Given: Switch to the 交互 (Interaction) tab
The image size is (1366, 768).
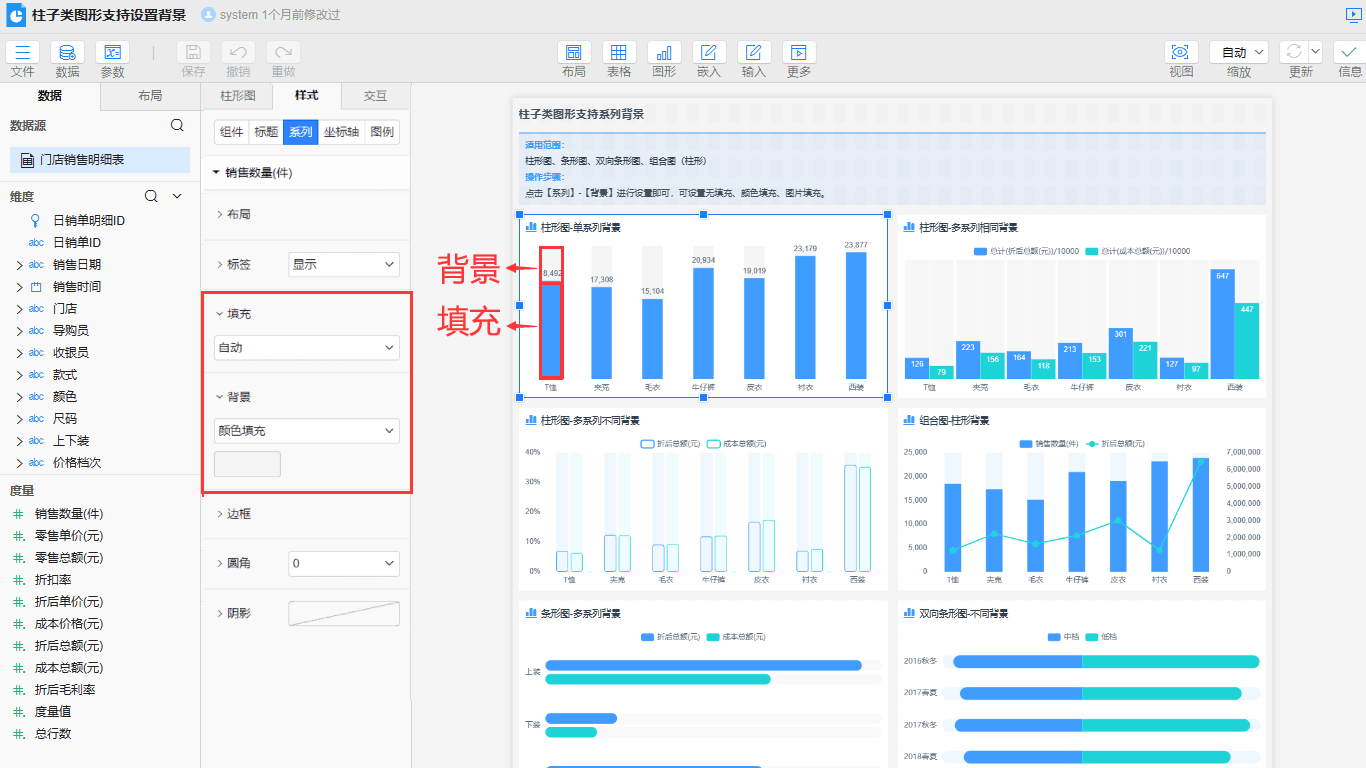Looking at the screenshot, I should click(x=375, y=96).
